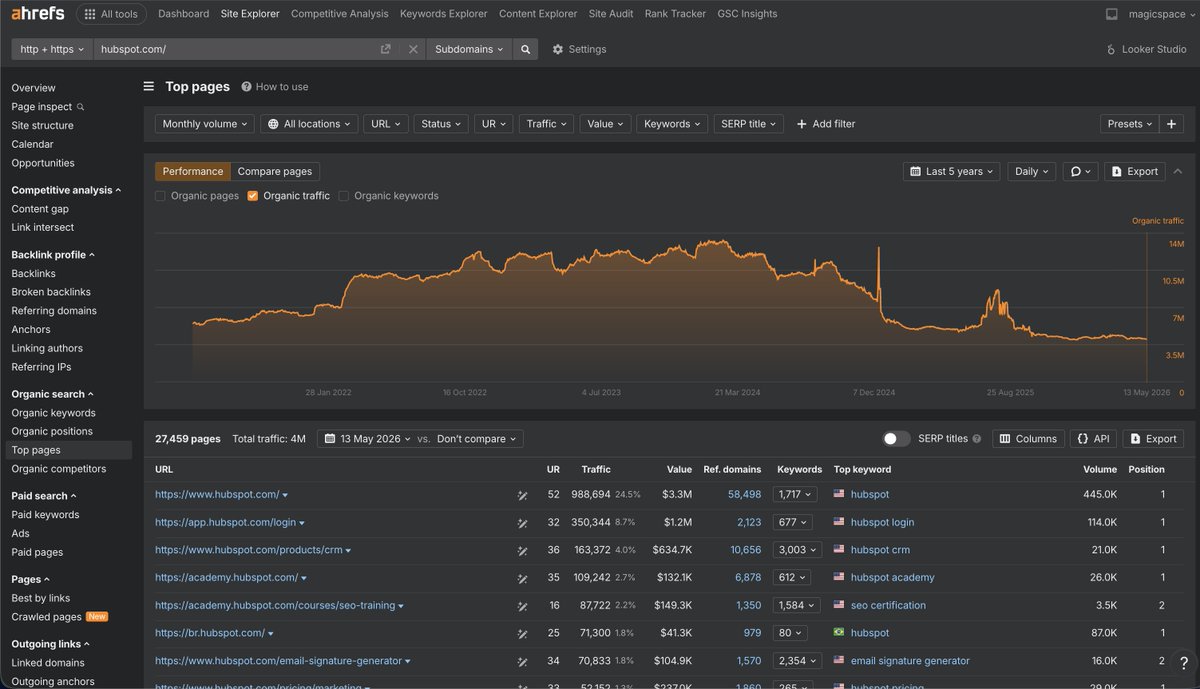Open the Don't compare dropdown
Screen dimensions: 1200x689
click(x=478, y=439)
